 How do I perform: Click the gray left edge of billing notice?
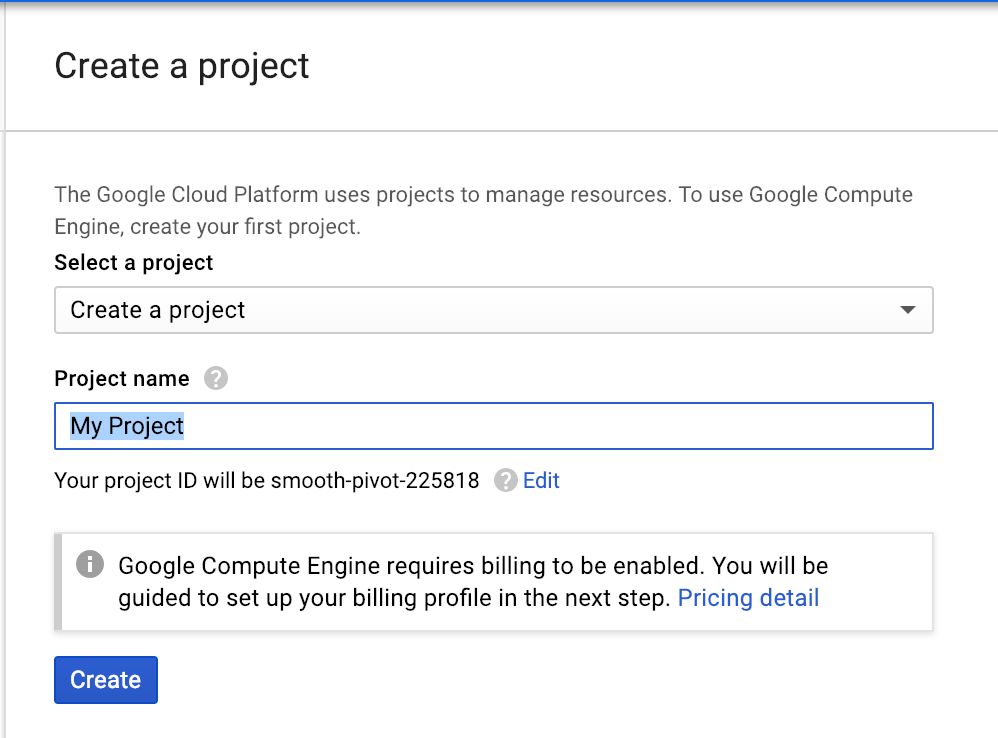tap(58, 582)
